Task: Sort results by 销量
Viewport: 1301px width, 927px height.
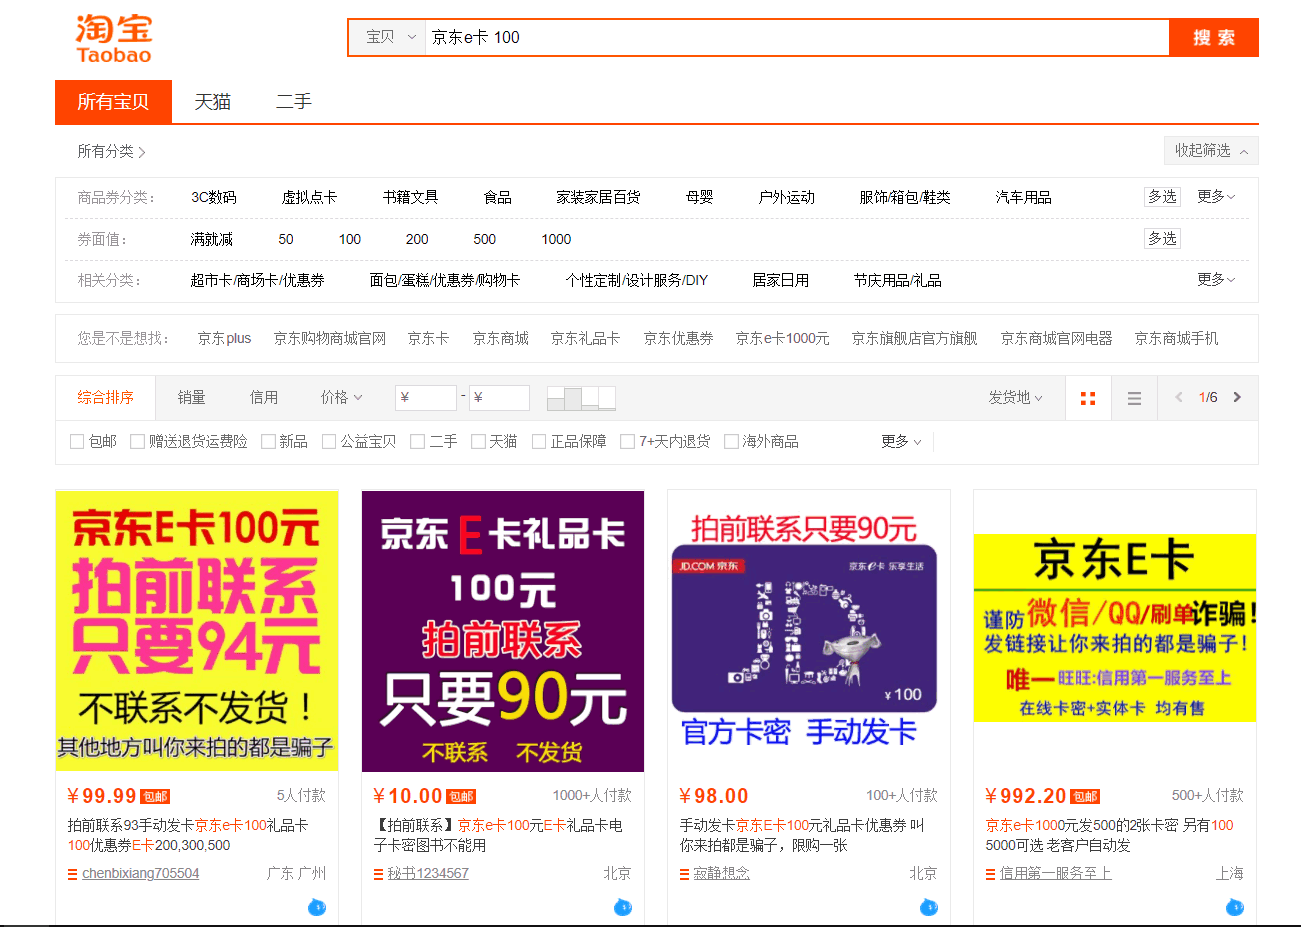Action: tap(191, 397)
